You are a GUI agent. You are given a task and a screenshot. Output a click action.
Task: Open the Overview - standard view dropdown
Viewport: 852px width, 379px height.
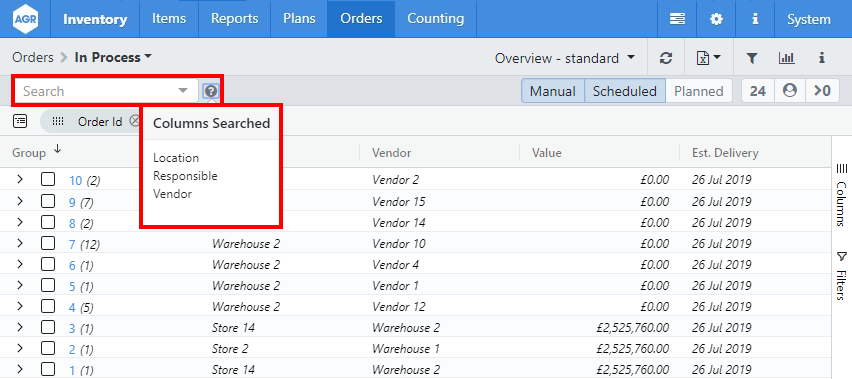(565, 58)
